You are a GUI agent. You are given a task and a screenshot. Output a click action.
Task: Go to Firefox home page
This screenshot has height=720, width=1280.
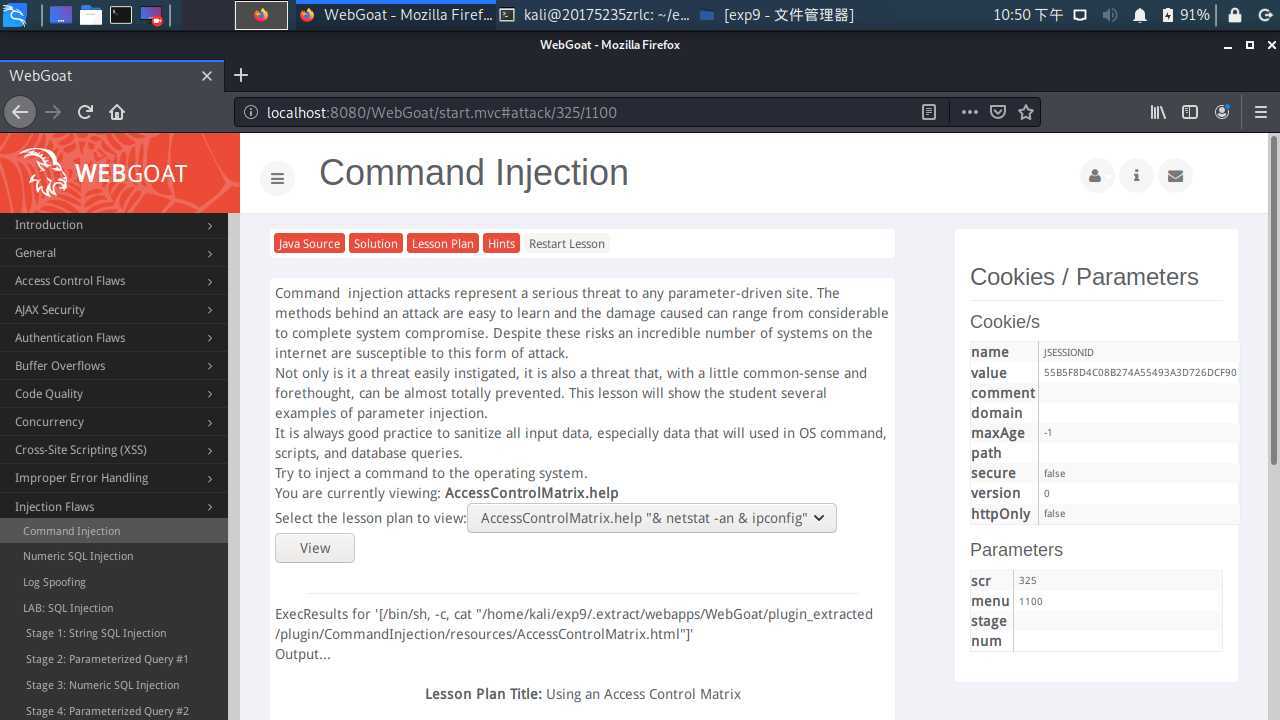117,112
